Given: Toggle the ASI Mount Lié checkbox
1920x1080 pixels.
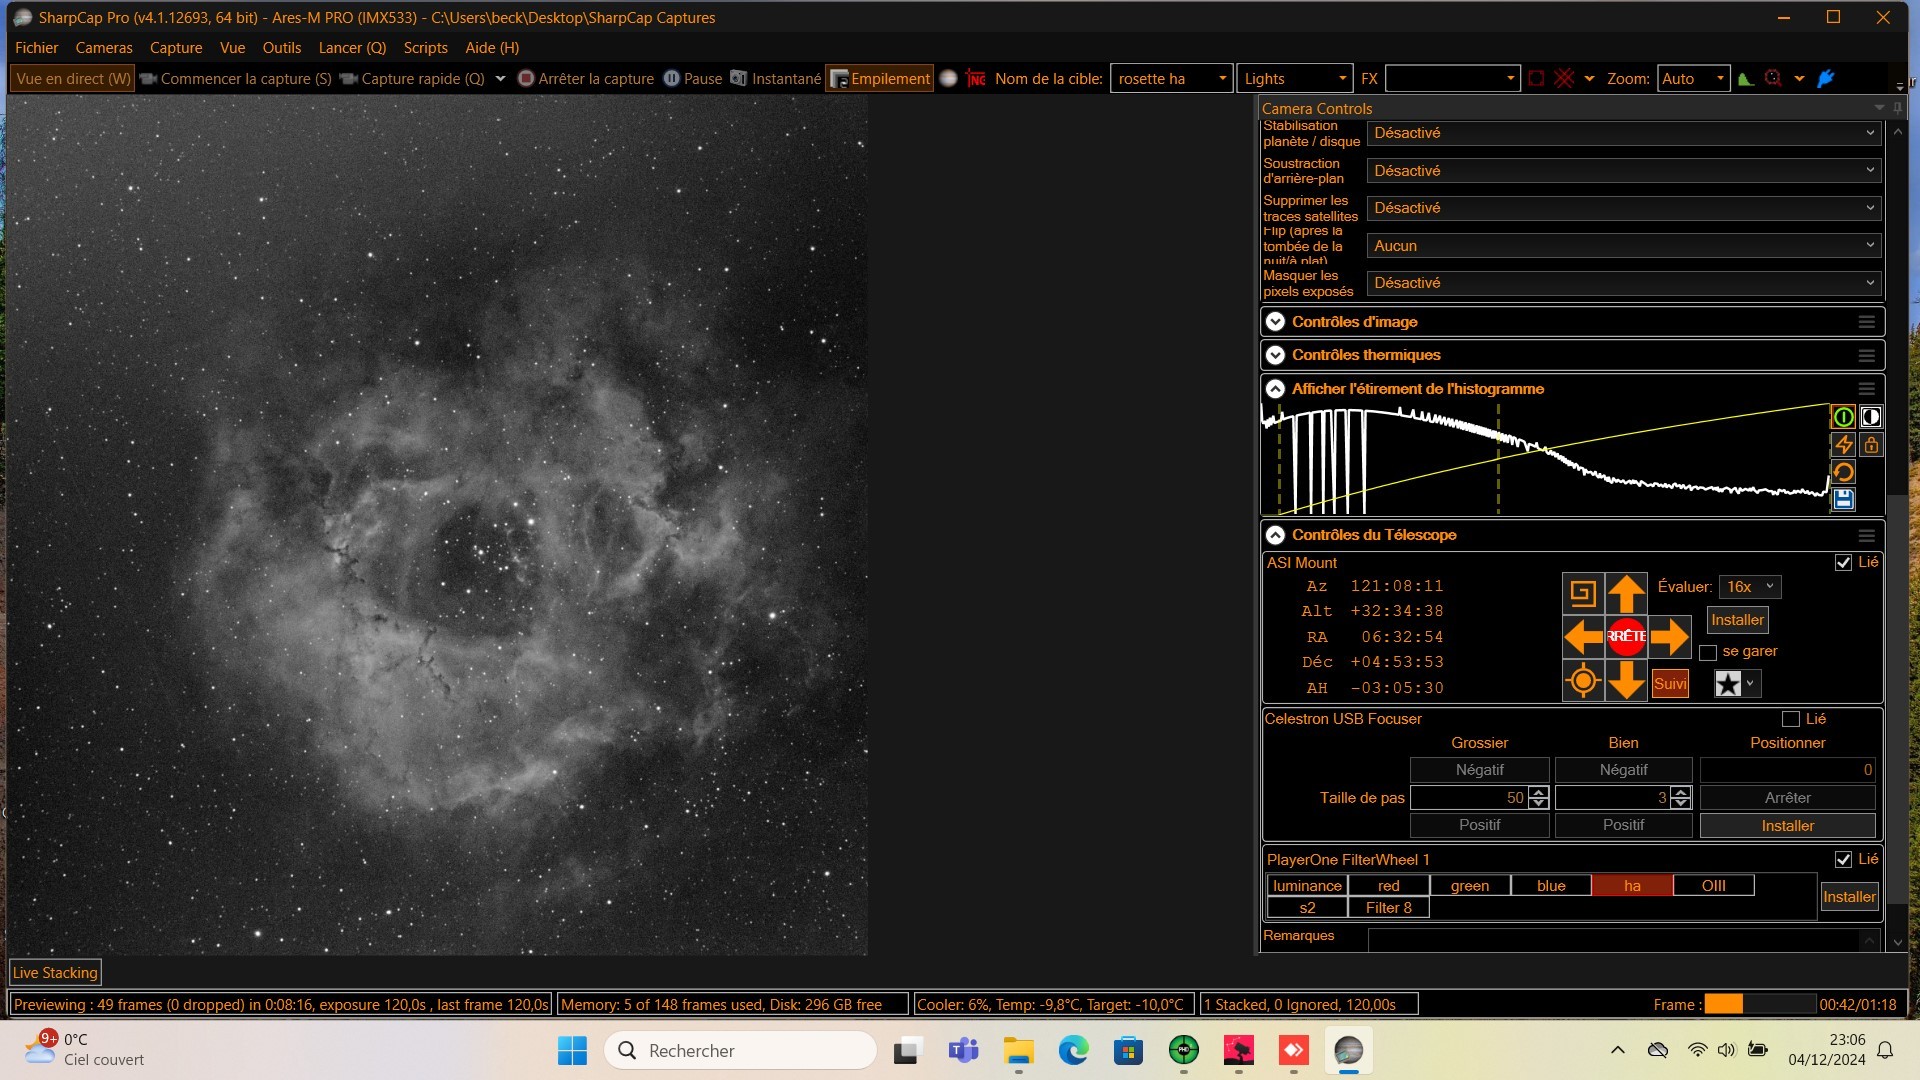Looking at the screenshot, I should 1843,563.
